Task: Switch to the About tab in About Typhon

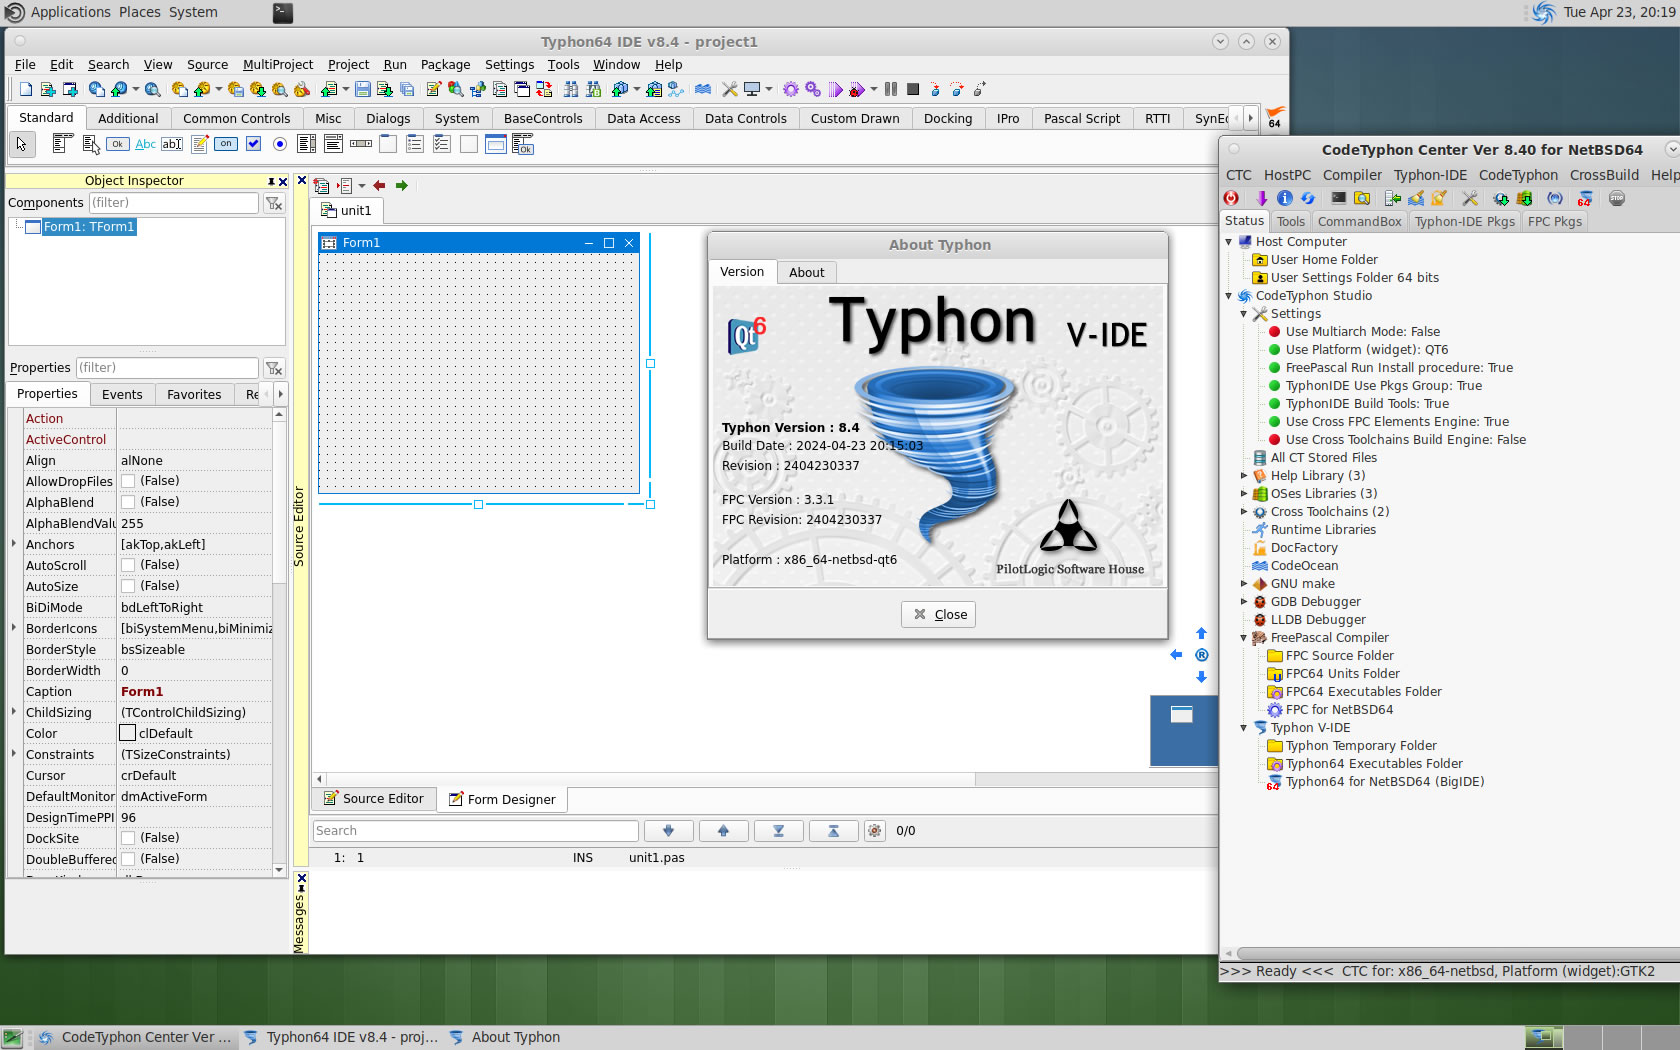Action: [x=806, y=272]
